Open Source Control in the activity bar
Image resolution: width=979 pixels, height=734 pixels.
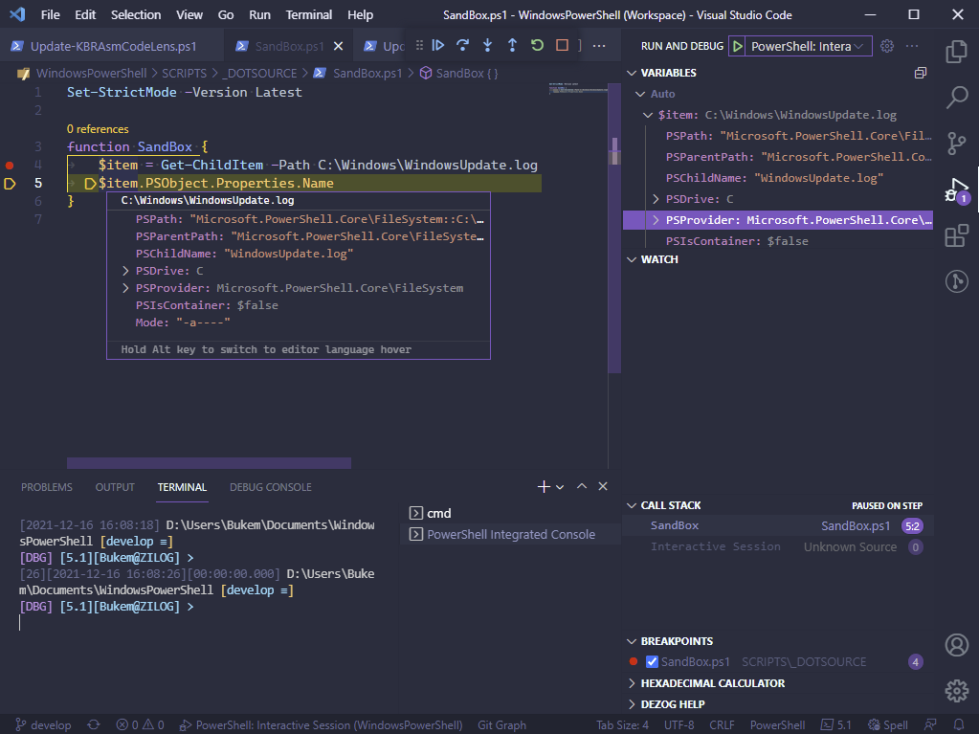957,144
